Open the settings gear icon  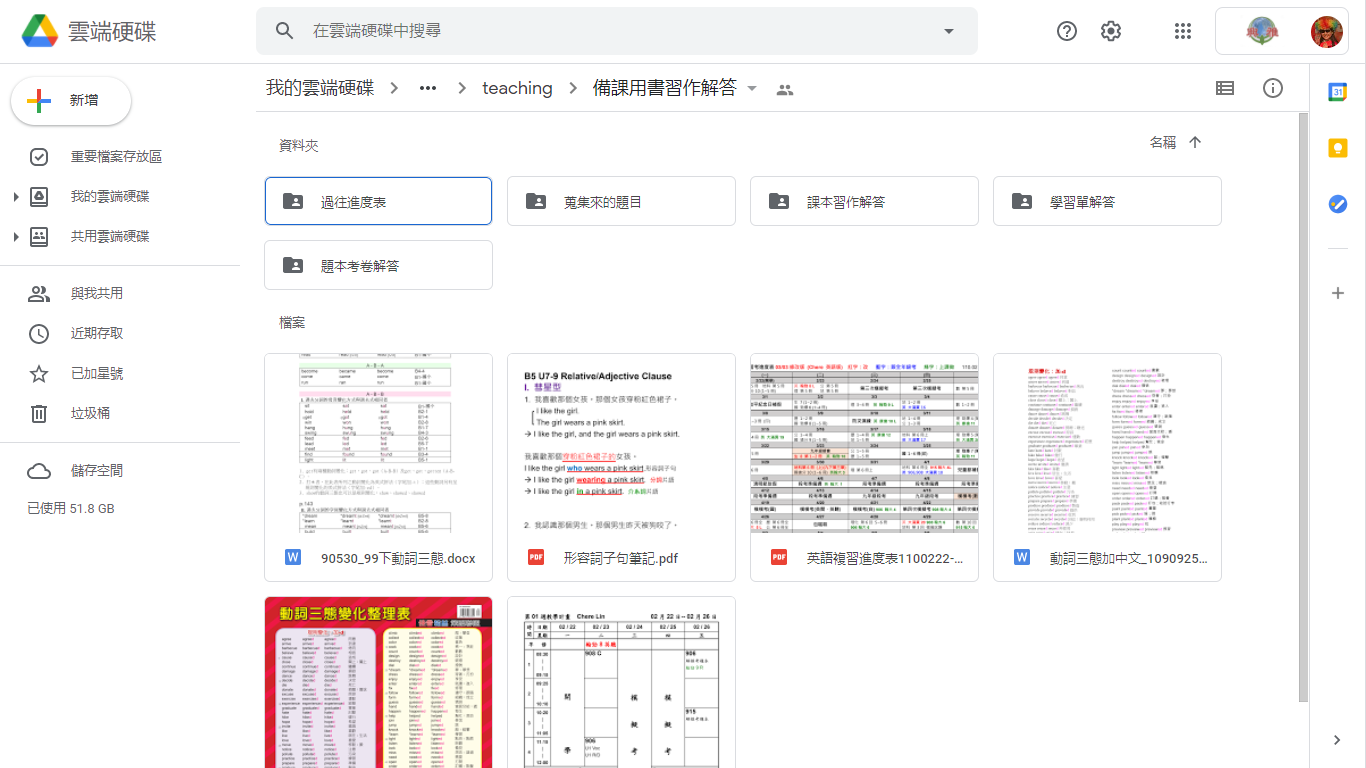(x=1111, y=31)
